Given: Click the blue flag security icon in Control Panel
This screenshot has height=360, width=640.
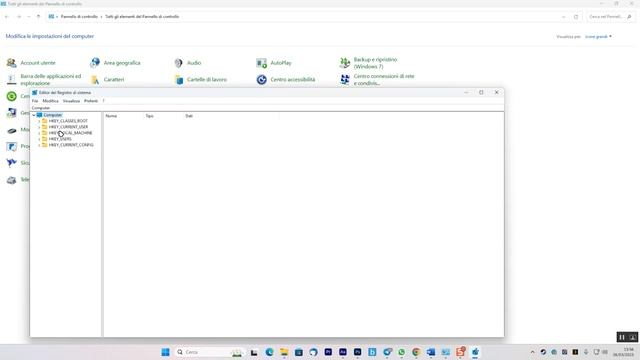Looking at the screenshot, I should 11,163.
